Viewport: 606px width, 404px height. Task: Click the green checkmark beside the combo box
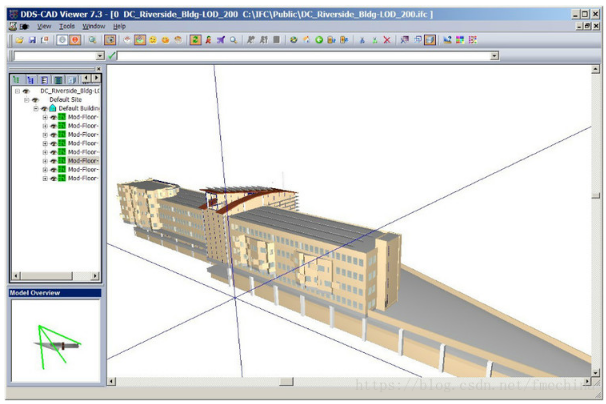tap(112, 56)
